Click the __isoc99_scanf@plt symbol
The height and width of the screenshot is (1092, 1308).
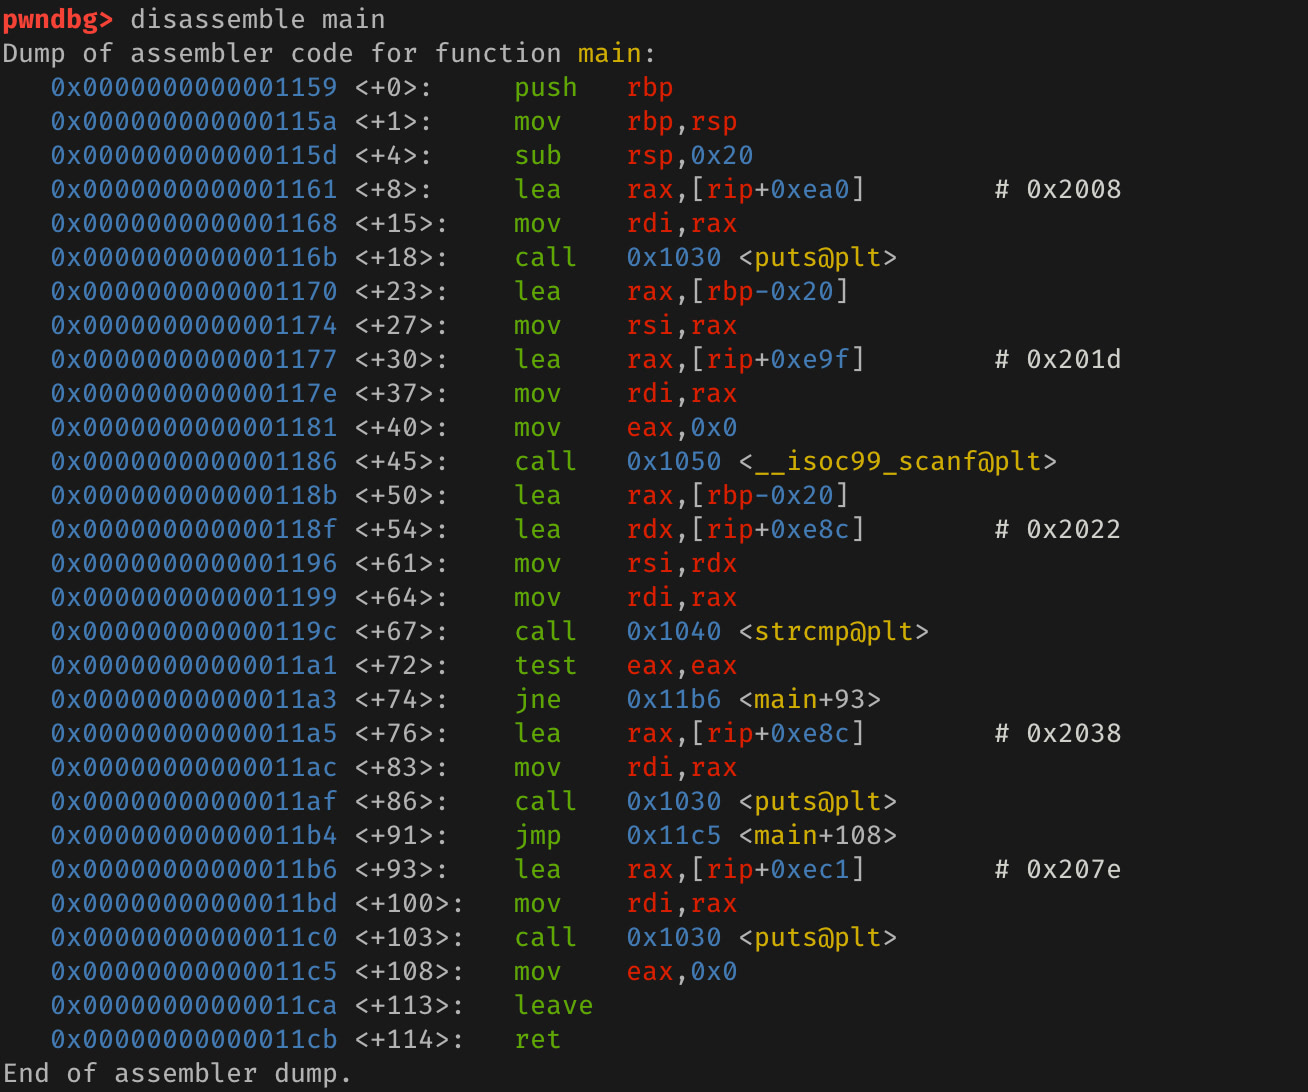coord(897,461)
